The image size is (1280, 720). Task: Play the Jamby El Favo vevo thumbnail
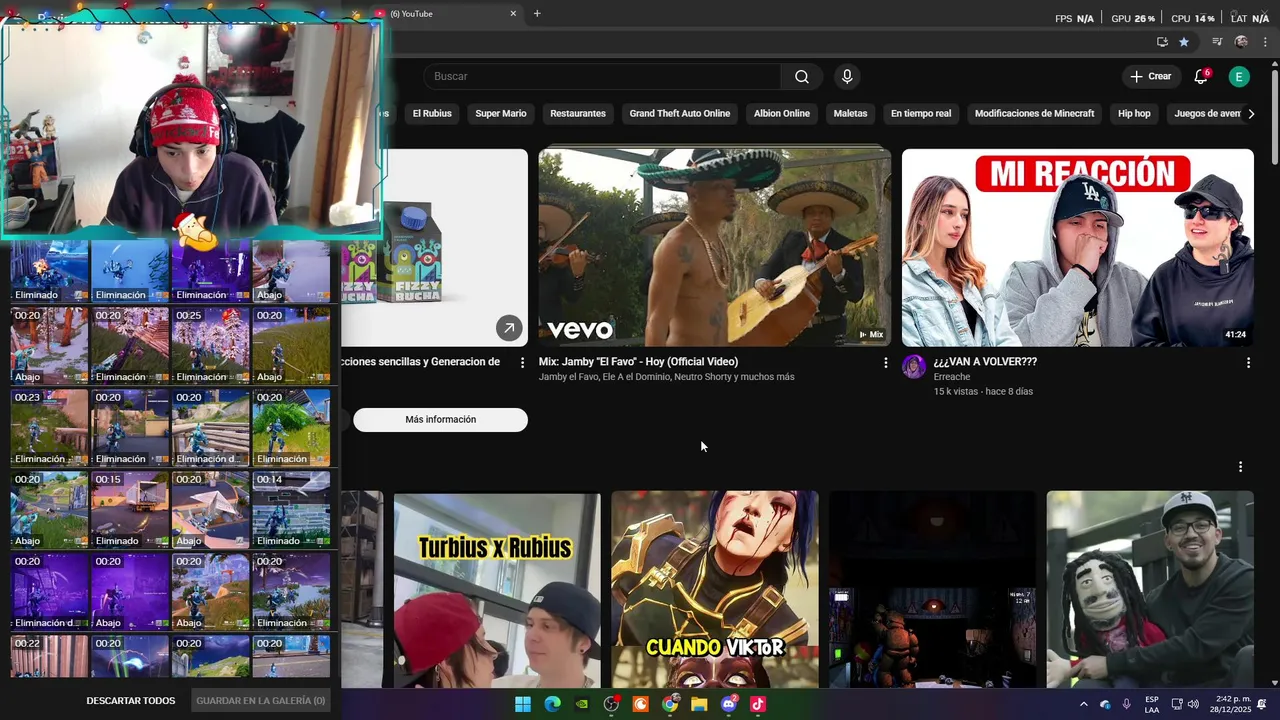pyautogui.click(x=715, y=247)
